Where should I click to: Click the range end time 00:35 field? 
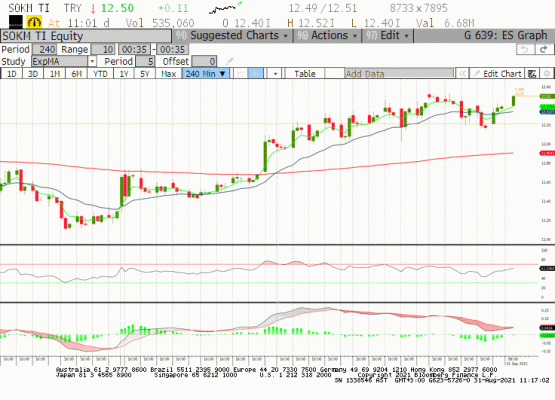(x=172, y=49)
